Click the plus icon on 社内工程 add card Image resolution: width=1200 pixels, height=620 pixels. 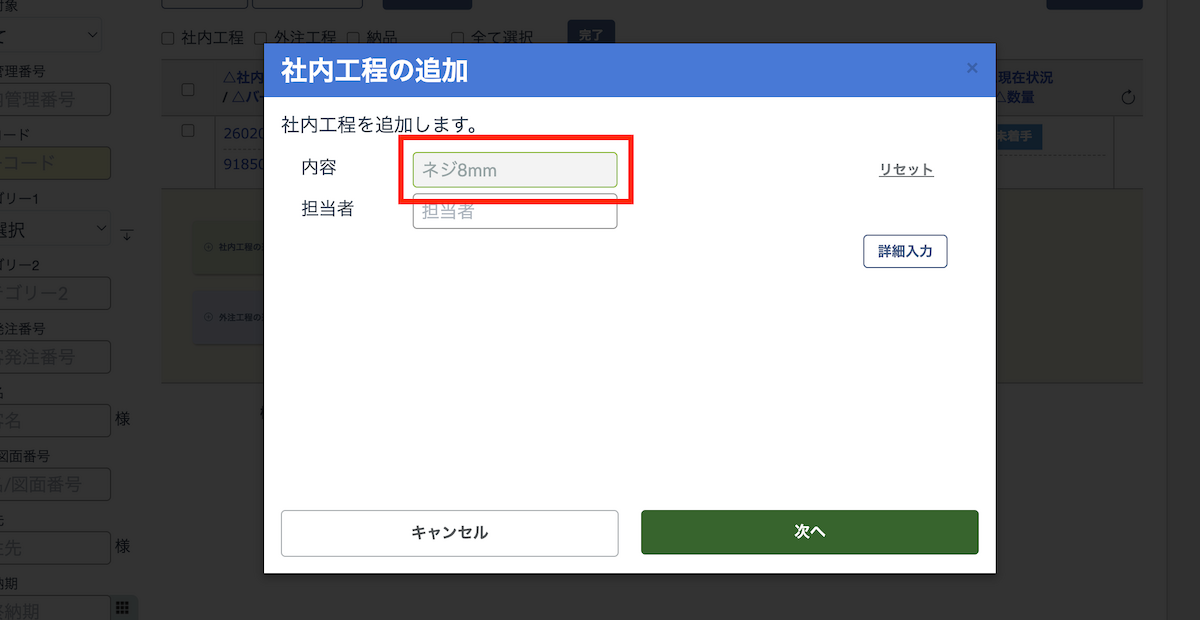208,246
